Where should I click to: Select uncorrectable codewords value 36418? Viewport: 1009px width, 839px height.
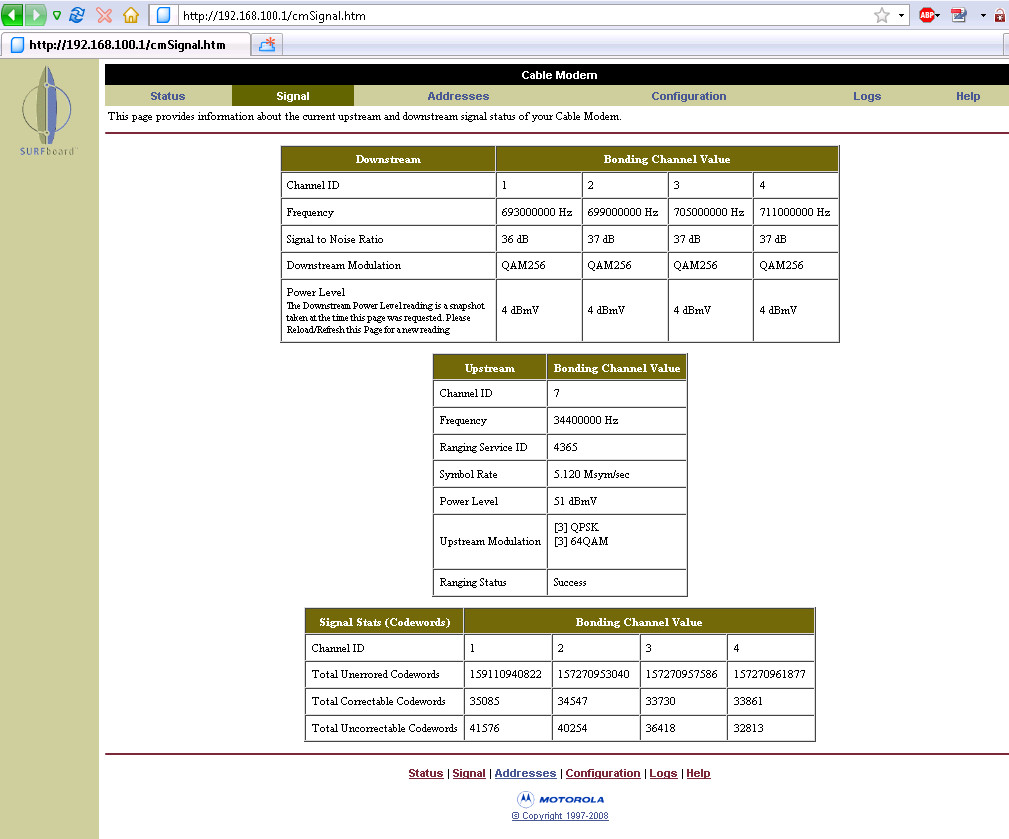(x=660, y=728)
